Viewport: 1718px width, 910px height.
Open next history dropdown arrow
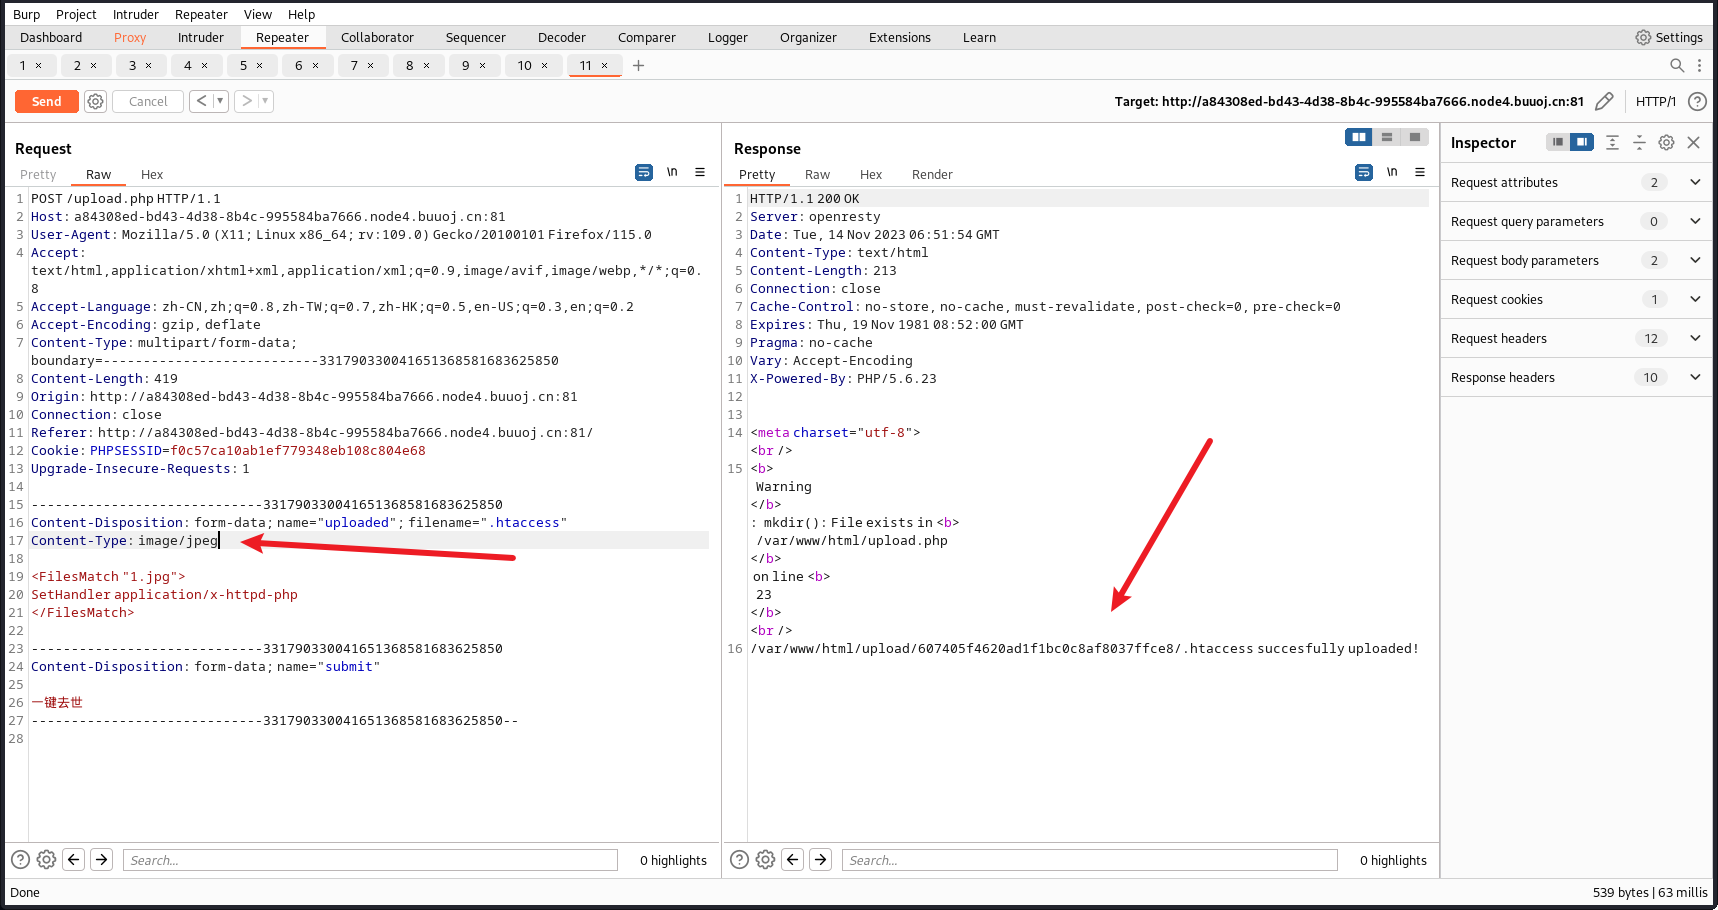[265, 101]
